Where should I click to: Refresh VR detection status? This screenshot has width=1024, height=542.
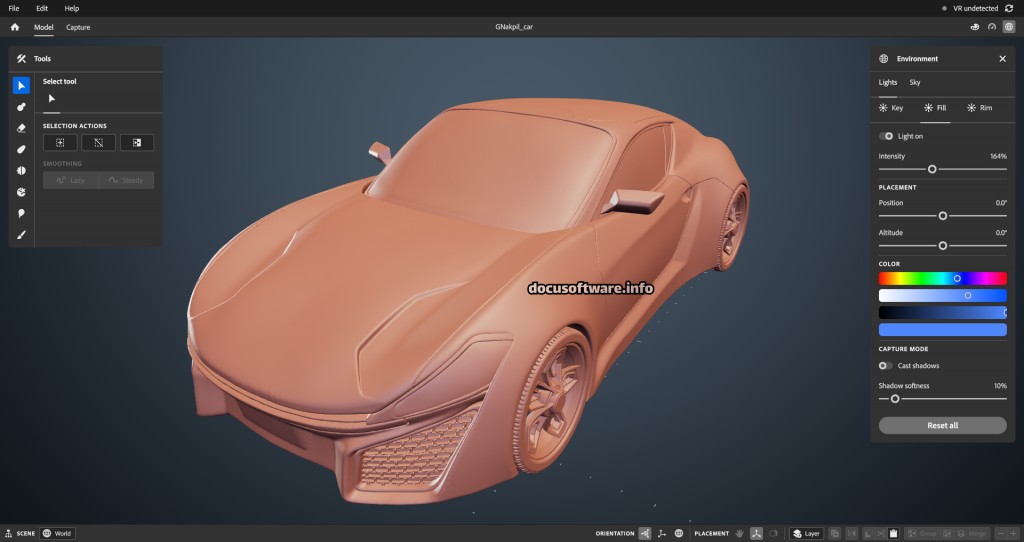click(1009, 8)
